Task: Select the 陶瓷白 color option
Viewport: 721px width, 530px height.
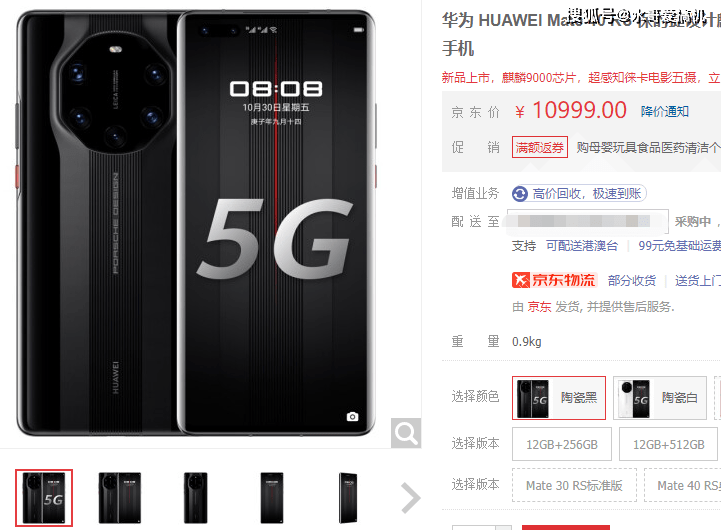Action: coord(660,398)
